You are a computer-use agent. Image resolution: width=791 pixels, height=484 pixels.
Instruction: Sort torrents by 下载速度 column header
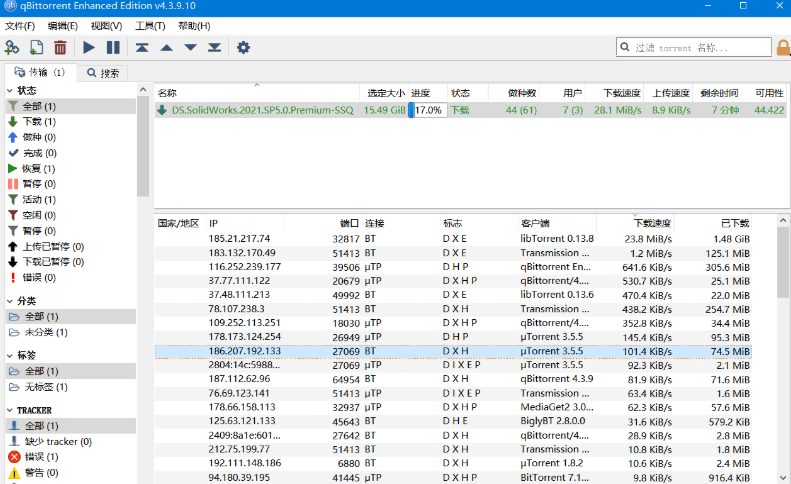coord(622,93)
